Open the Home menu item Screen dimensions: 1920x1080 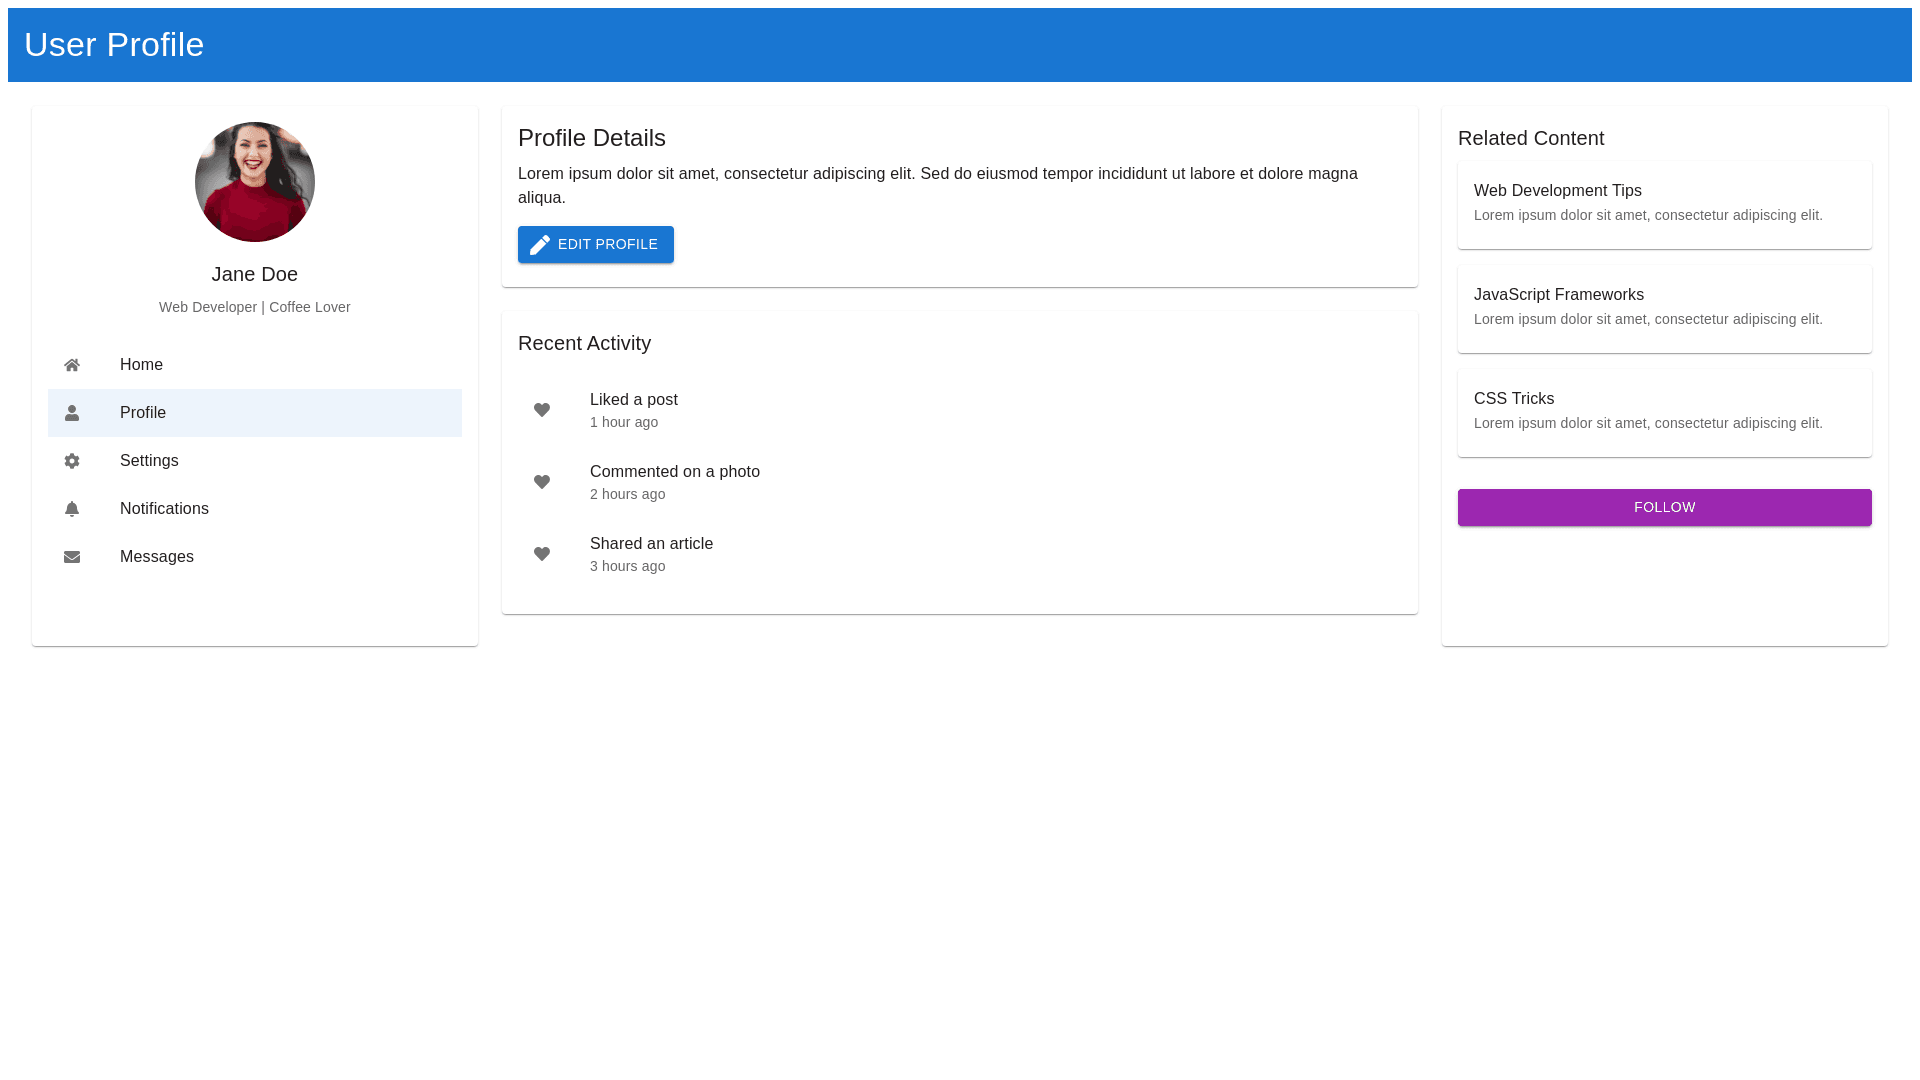[254, 365]
